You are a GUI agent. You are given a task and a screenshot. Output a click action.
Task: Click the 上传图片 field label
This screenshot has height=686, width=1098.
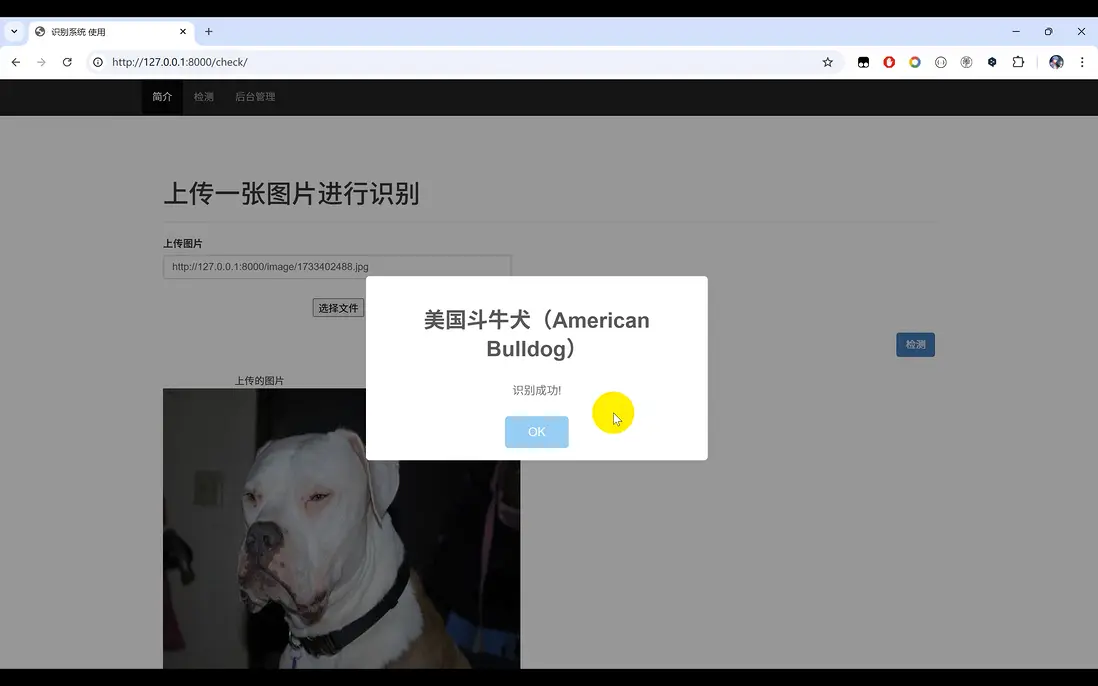[183, 244]
